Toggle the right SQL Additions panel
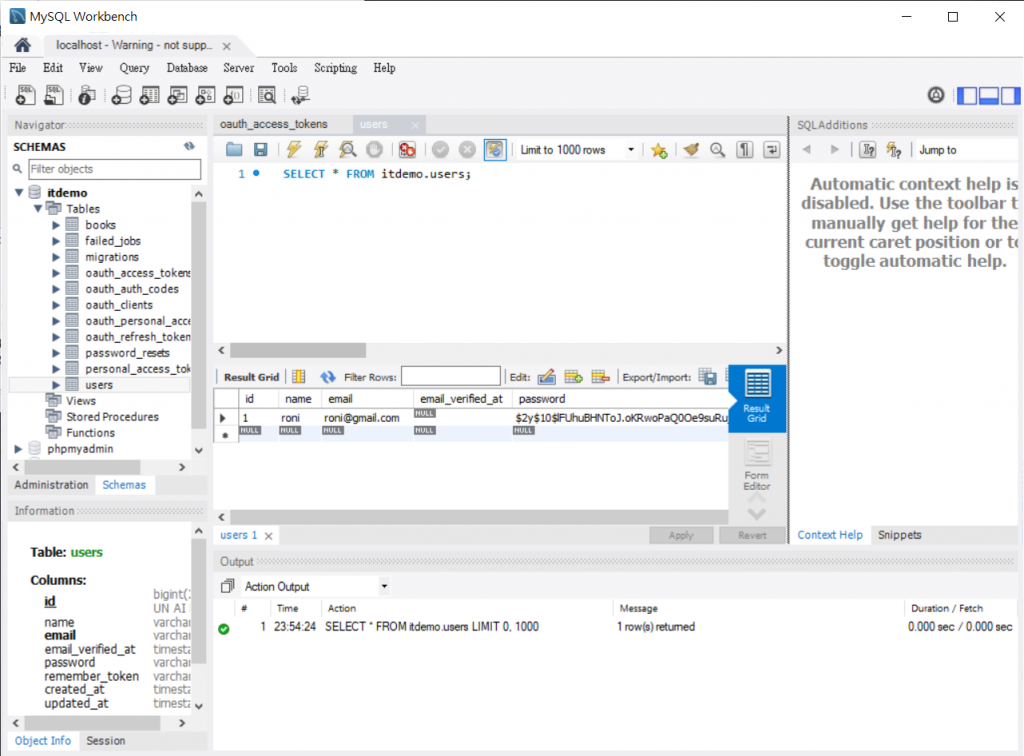Viewport: 1024px width, 756px height. (x=1010, y=95)
